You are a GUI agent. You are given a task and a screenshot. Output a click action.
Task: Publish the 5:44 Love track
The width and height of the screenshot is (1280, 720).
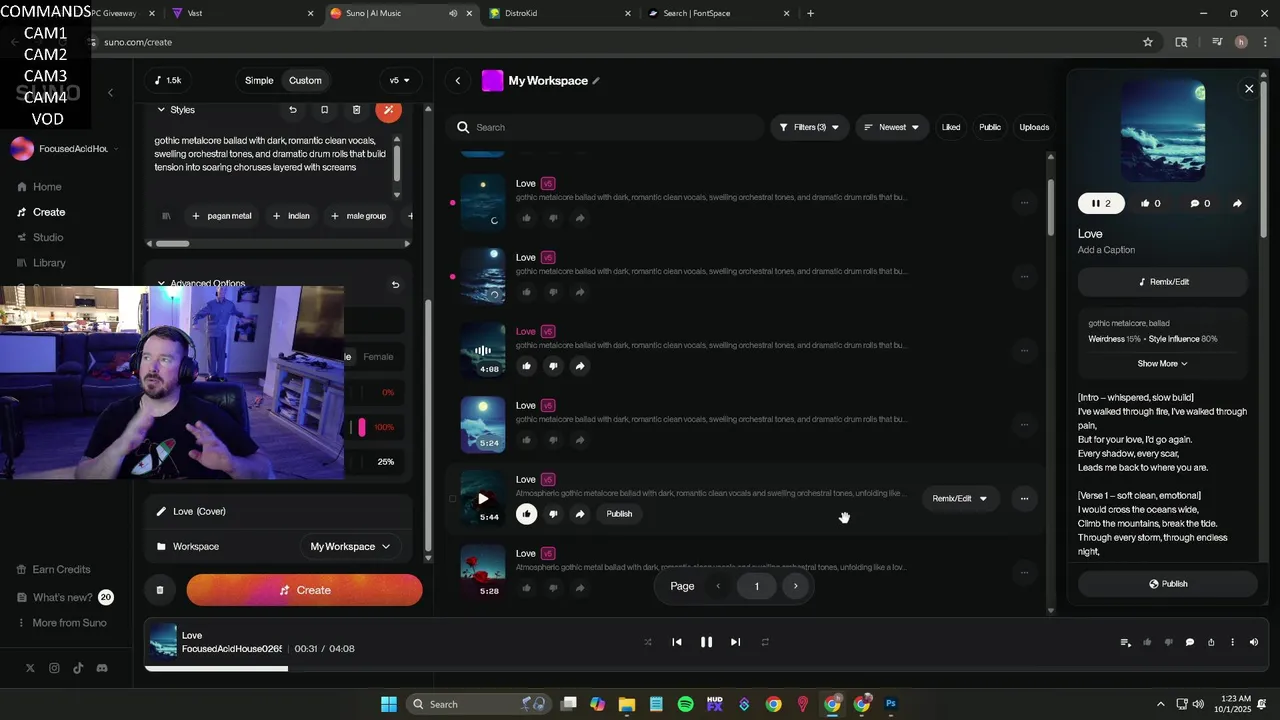[x=619, y=514]
